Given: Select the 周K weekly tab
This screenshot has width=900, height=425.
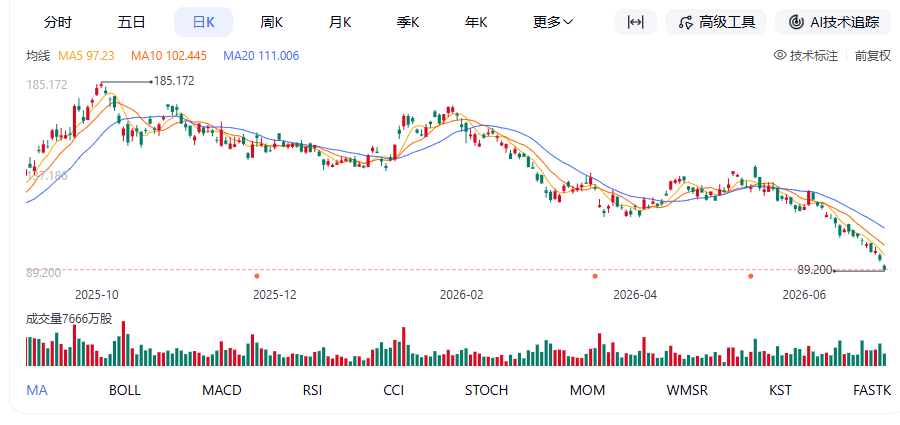Looking at the screenshot, I should click(271, 22).
